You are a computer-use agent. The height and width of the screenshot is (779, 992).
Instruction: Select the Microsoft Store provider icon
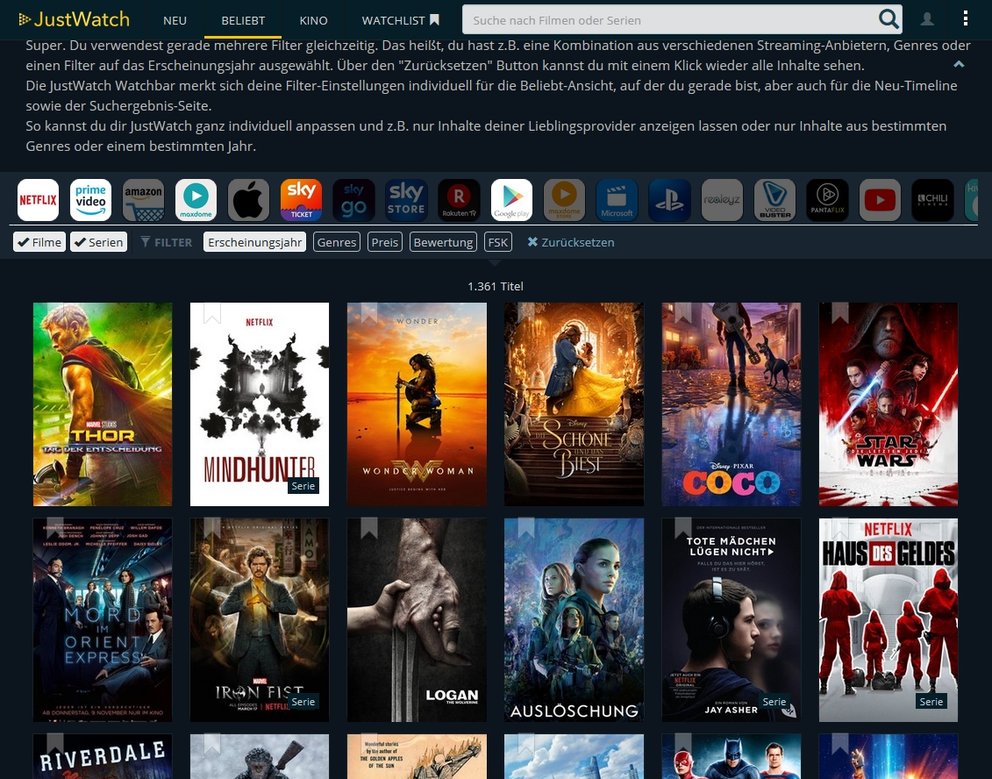click(617, 200)
